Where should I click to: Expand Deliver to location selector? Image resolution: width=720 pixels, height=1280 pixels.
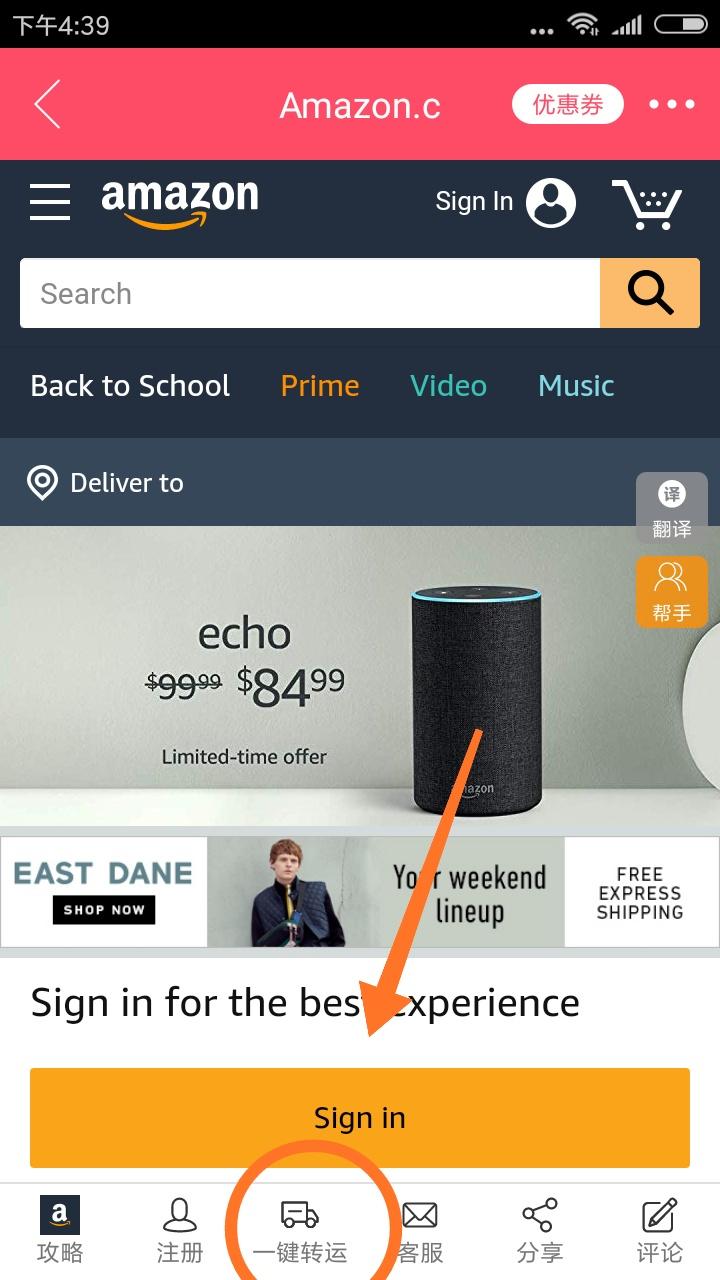tap(105, 483)
